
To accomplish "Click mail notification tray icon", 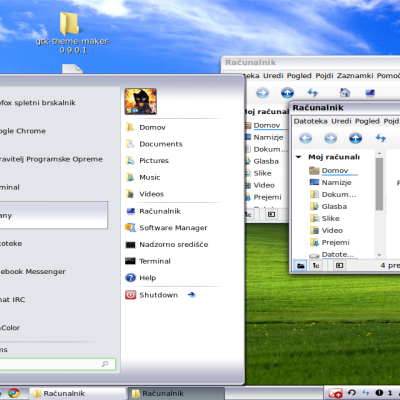I will [336, 393].
